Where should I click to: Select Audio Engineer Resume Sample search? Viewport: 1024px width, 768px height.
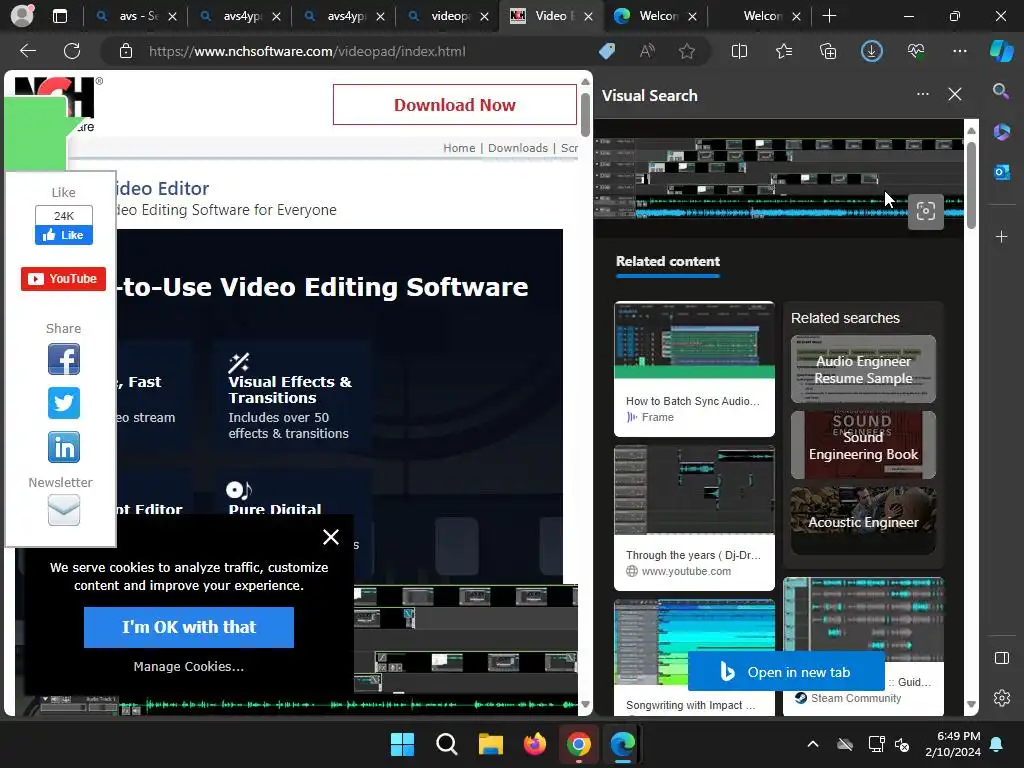pyautogui.click(x=863, y=369)
